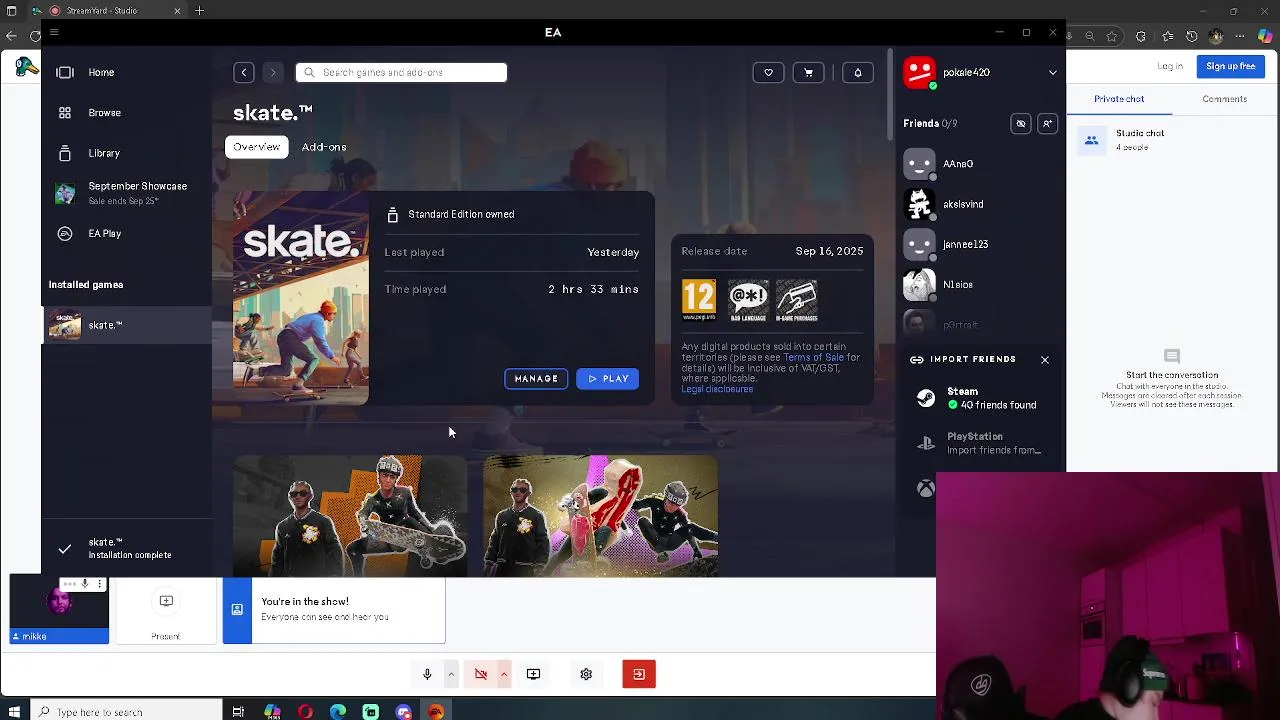Click the add friend icon
The width and height of the screenshot is (1280, 720).
(1047, 123)
